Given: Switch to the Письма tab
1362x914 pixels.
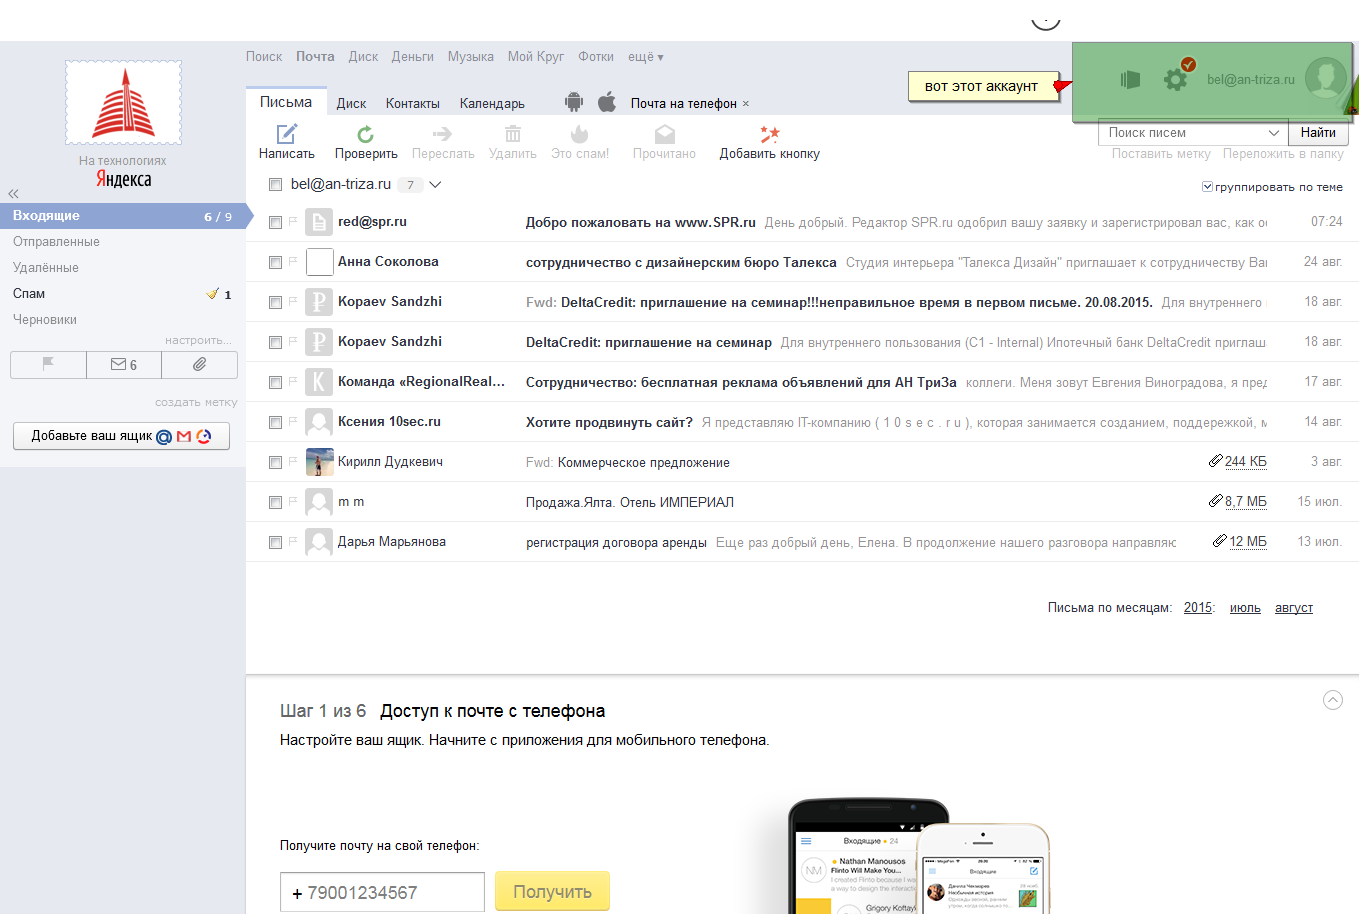Looking at the screenshot, I should coord(286,102).
